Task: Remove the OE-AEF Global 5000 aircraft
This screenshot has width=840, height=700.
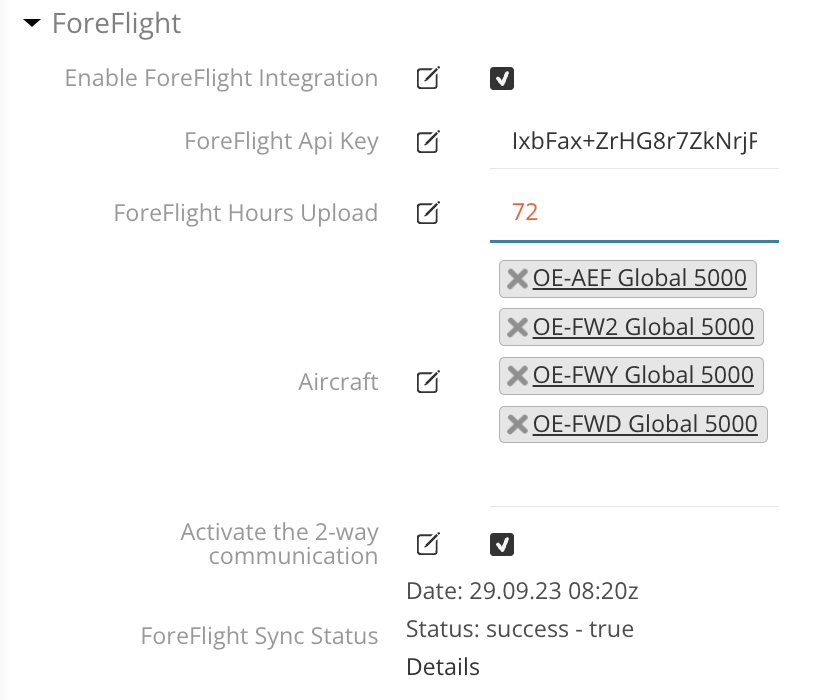Action: (517, 279)
